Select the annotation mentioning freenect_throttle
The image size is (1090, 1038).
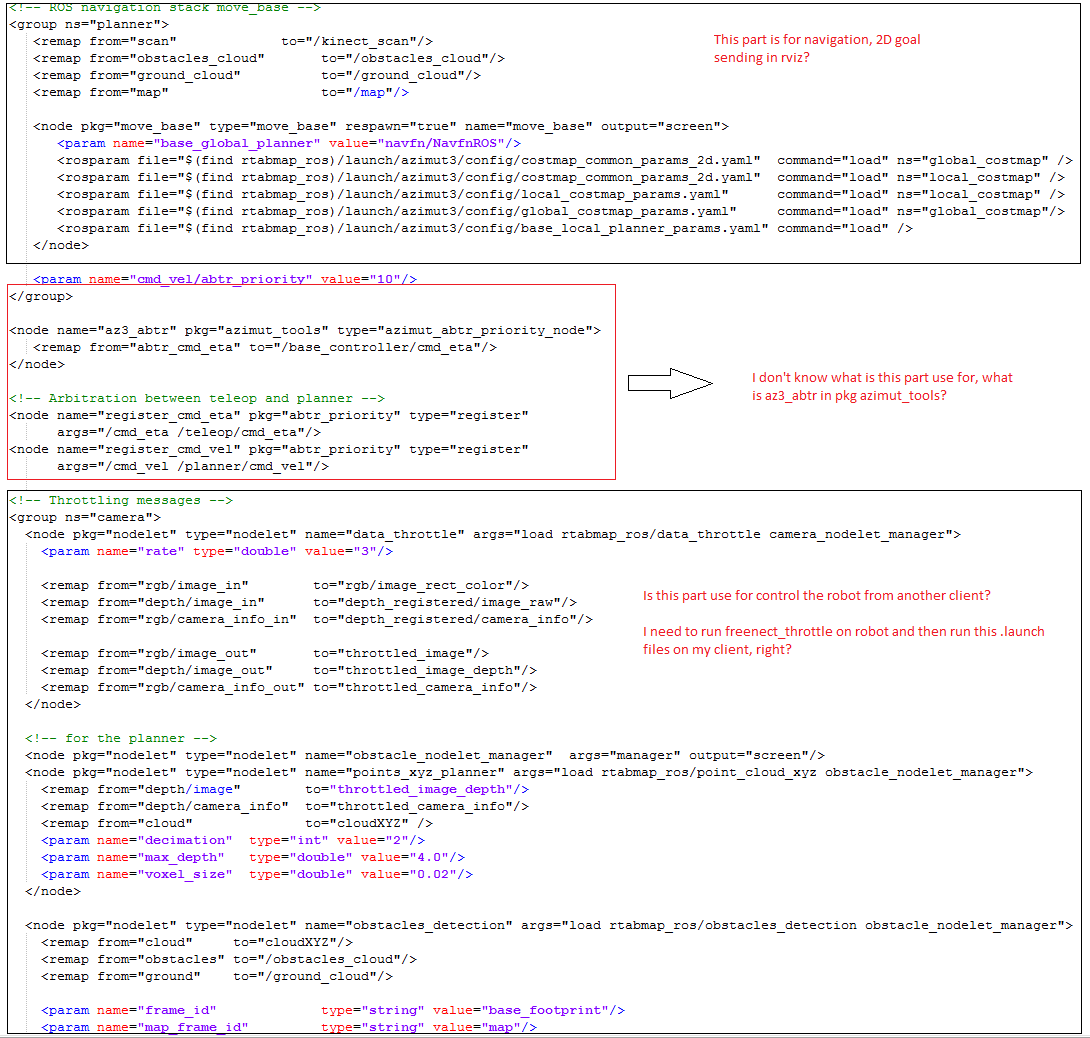pyautogui.click(x=816, y=640)
